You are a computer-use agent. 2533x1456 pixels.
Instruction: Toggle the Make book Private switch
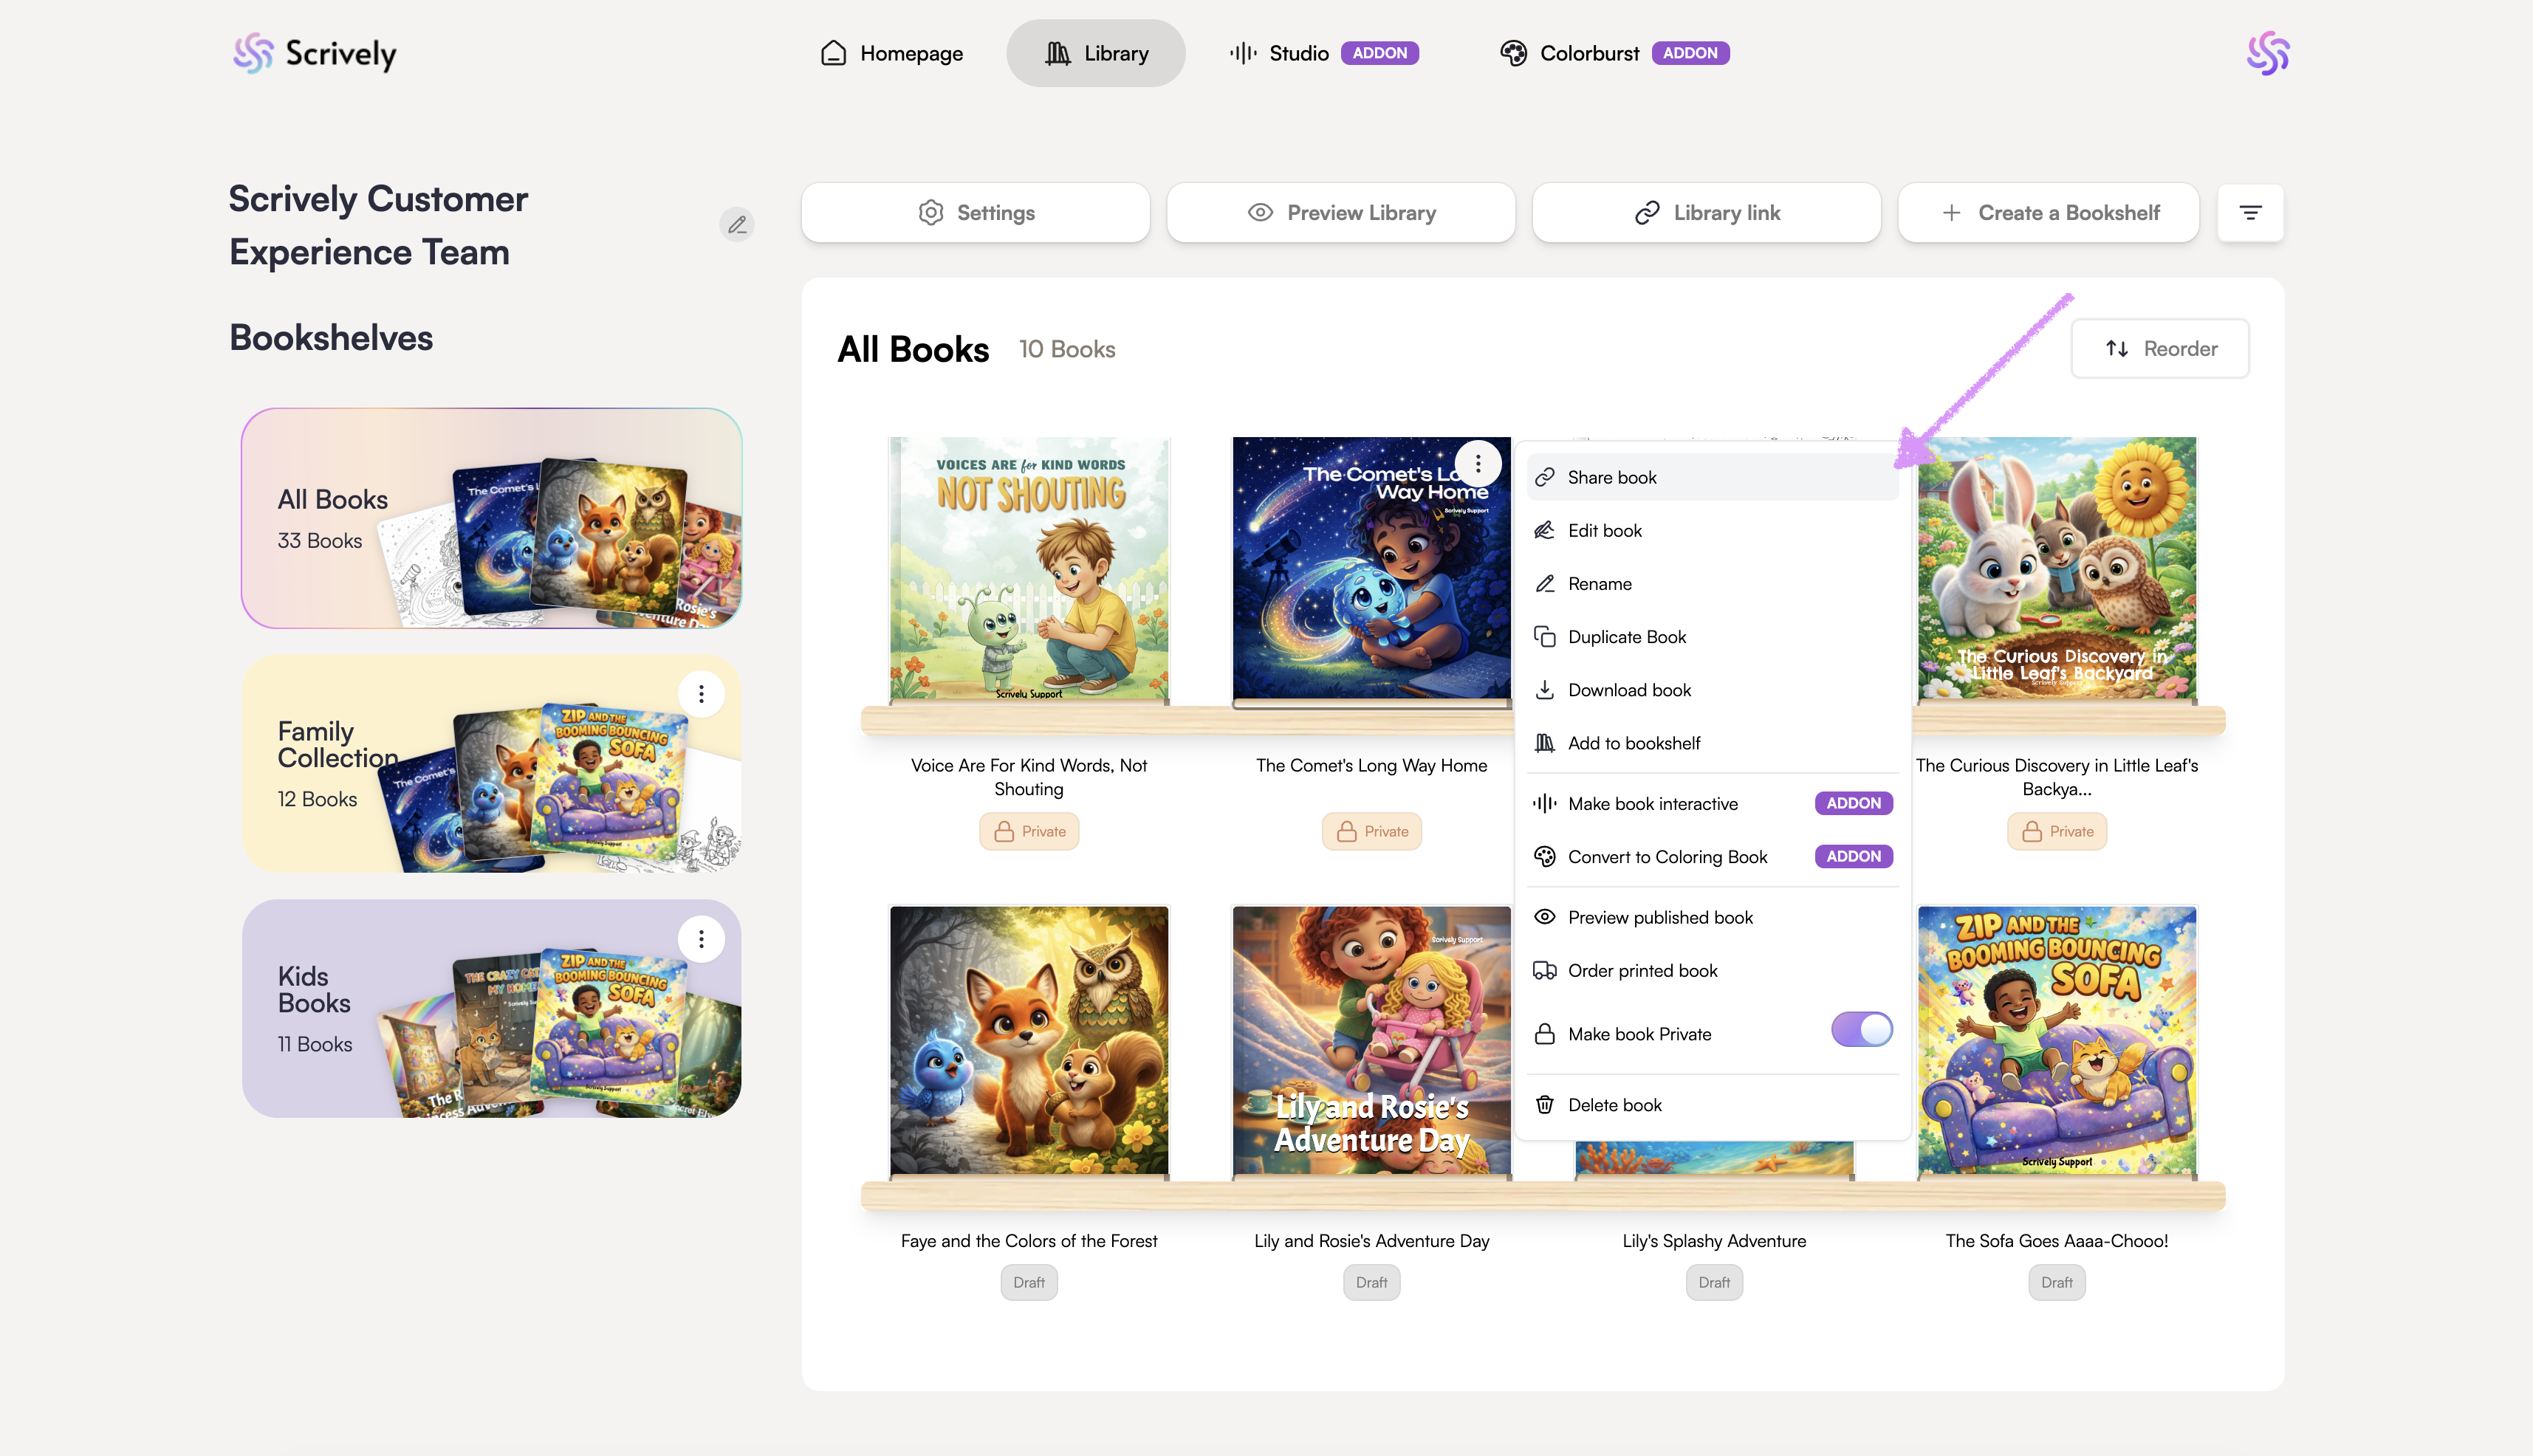[x=1861, y=1029]
